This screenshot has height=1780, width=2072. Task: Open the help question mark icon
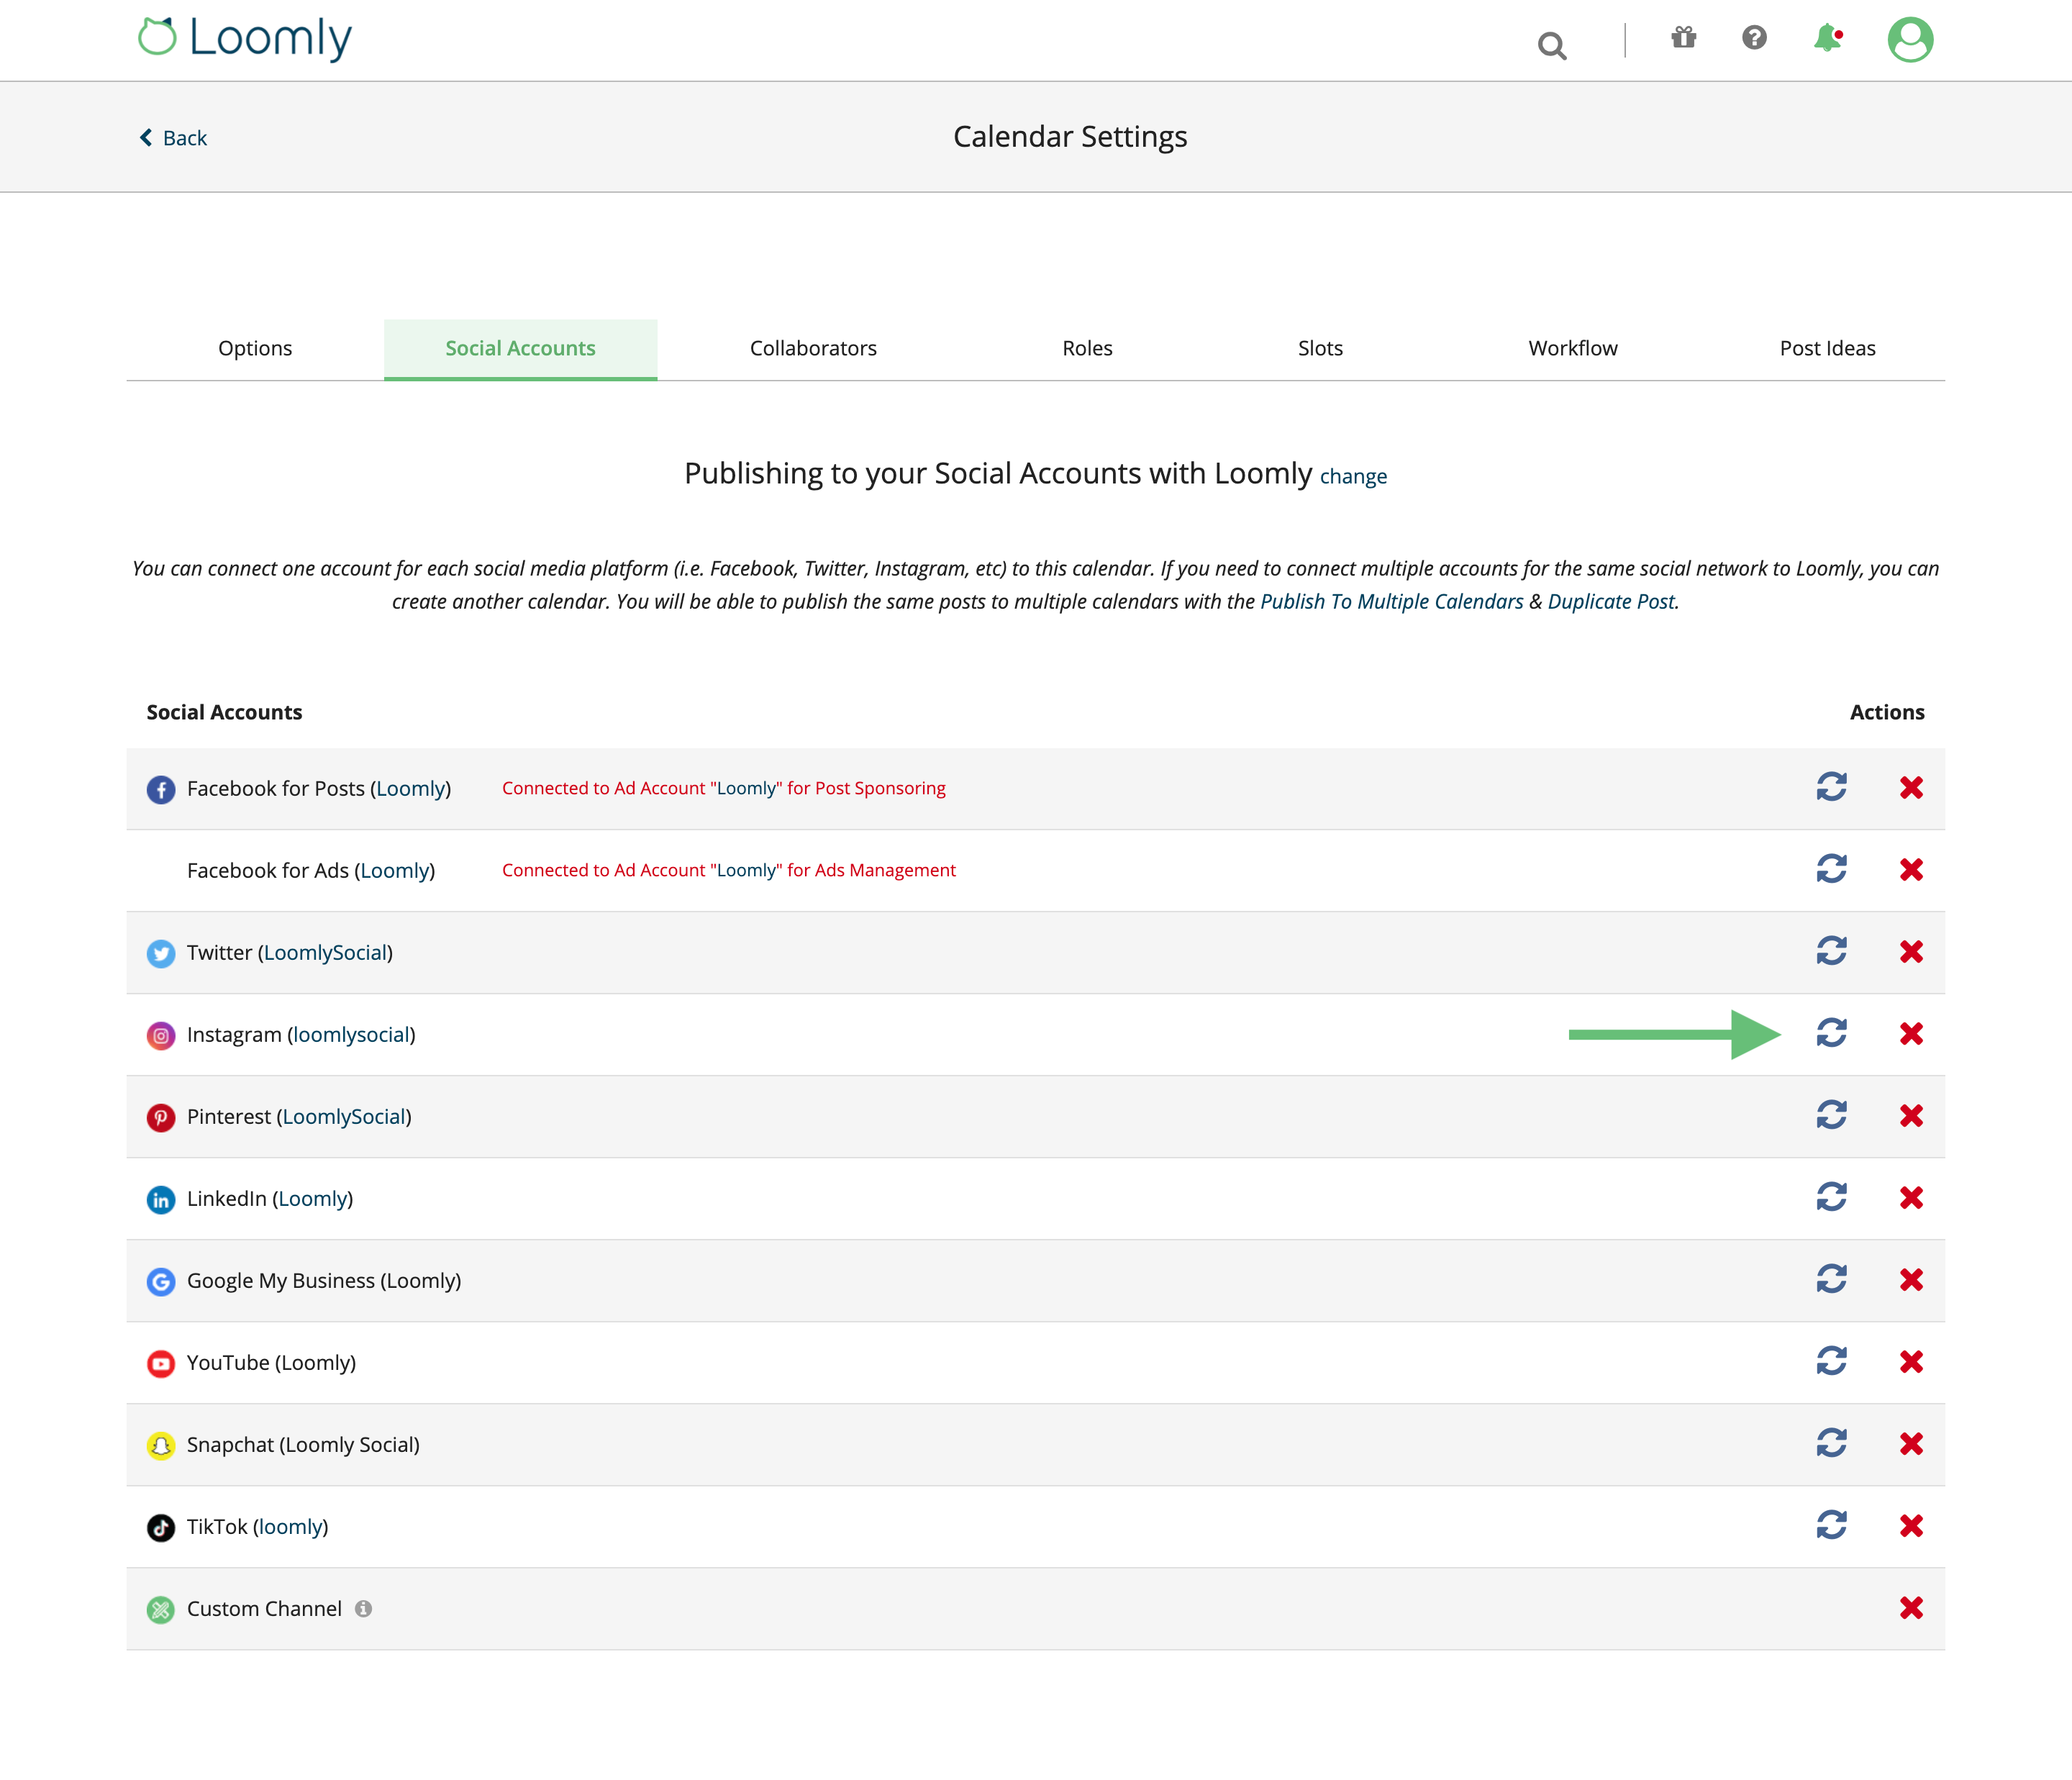point(1754,39)
